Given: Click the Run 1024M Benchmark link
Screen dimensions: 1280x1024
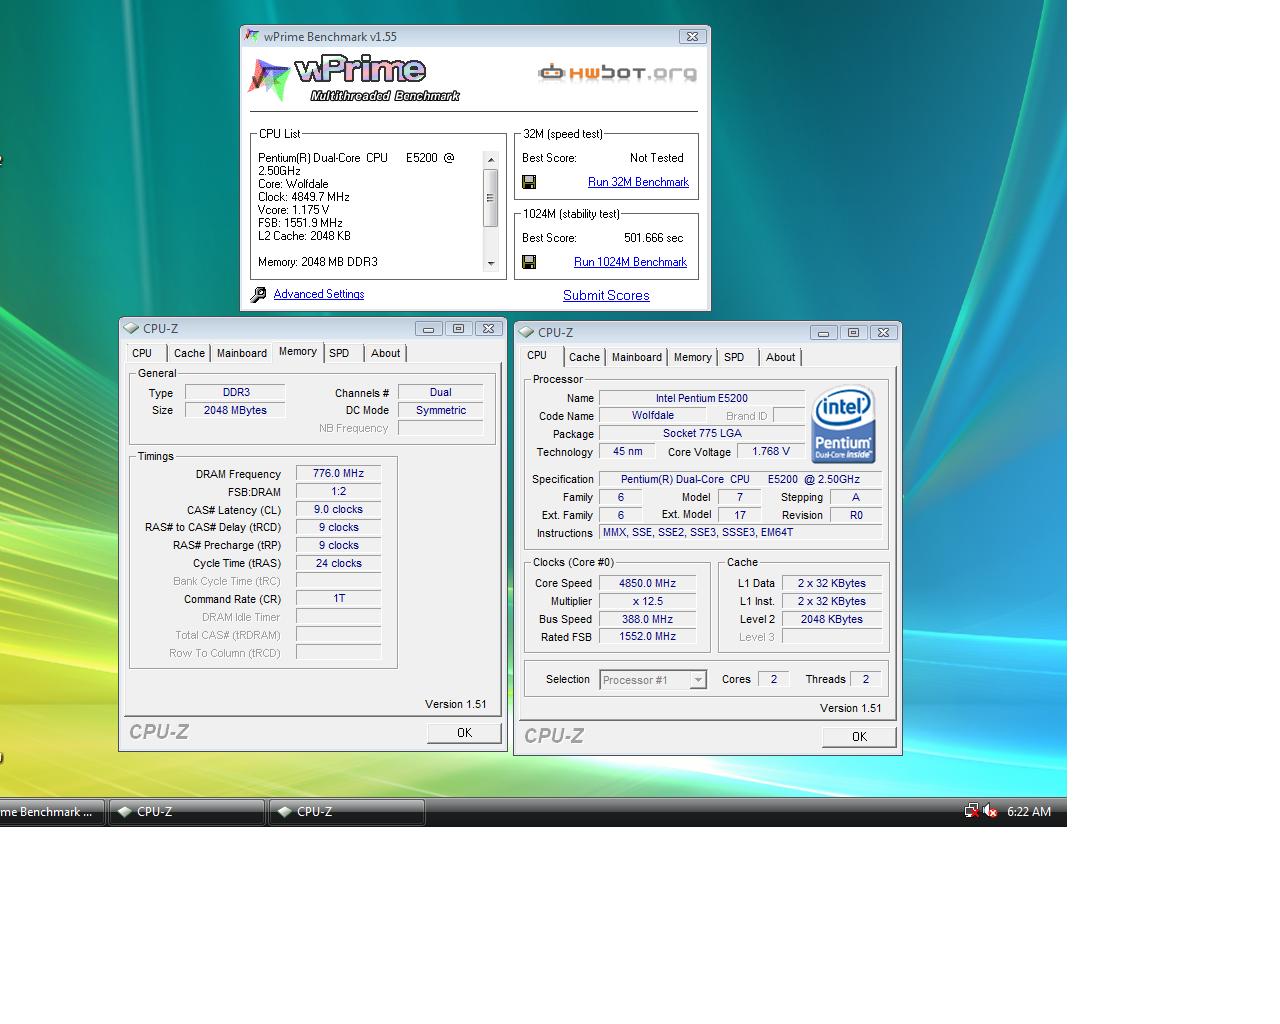Looking at the screenshot, I should tap(630, 262).
